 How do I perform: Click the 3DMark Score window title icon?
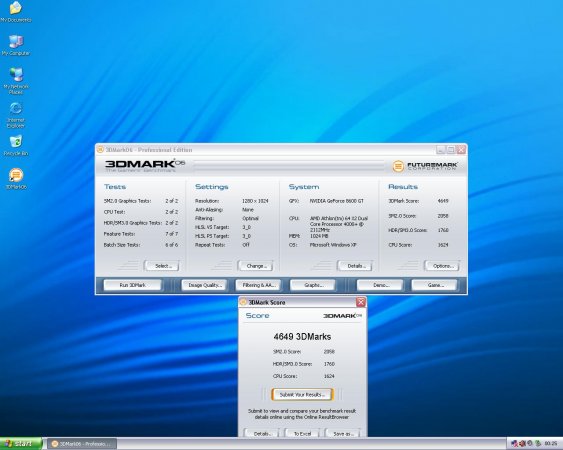coord(243,302)
